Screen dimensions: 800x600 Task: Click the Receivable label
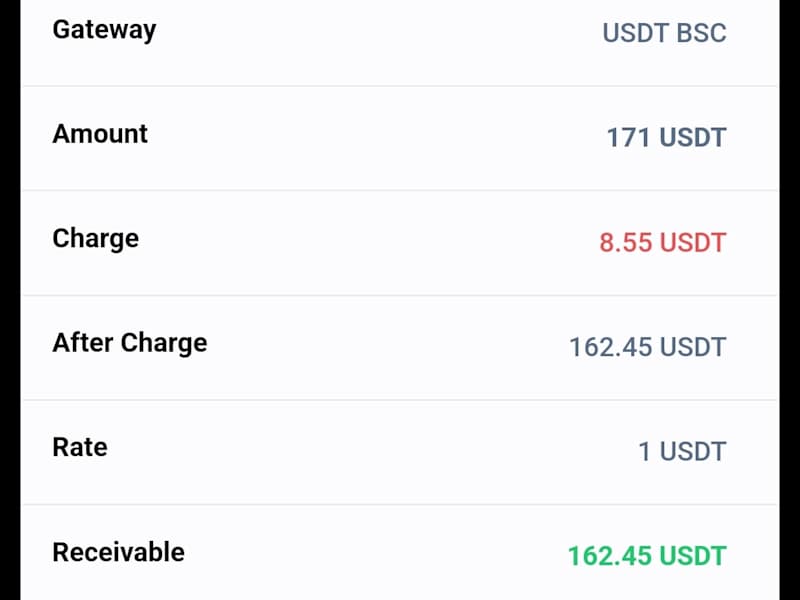click(118, 552)
